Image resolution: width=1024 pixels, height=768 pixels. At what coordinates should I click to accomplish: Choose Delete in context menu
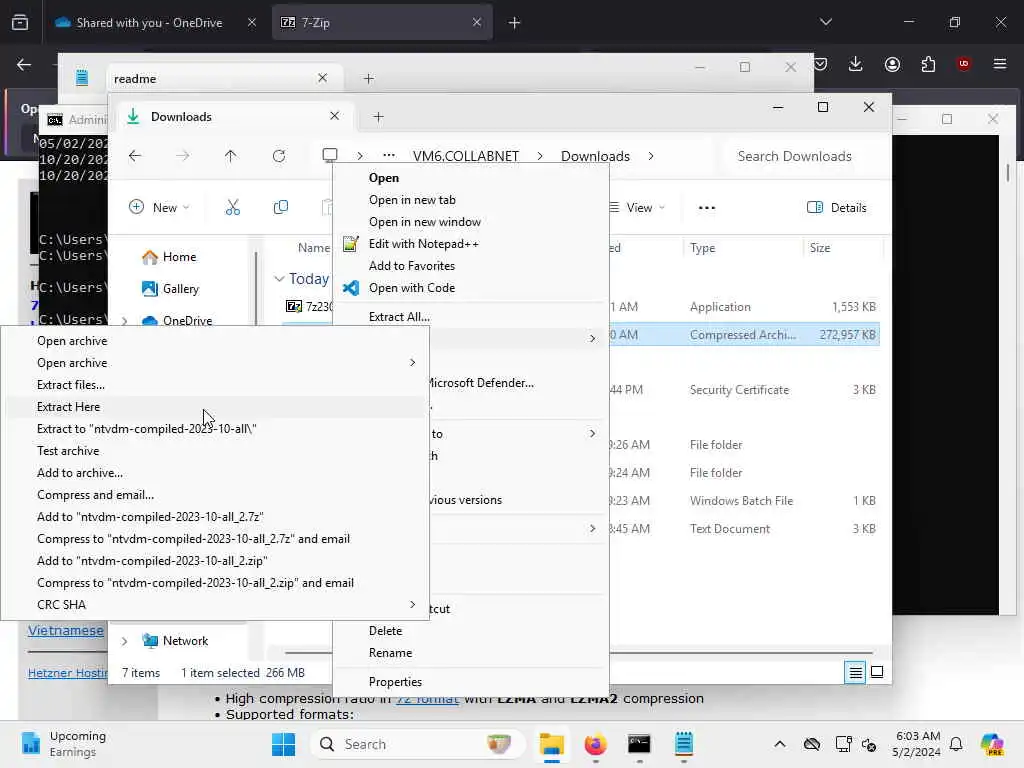471,631
